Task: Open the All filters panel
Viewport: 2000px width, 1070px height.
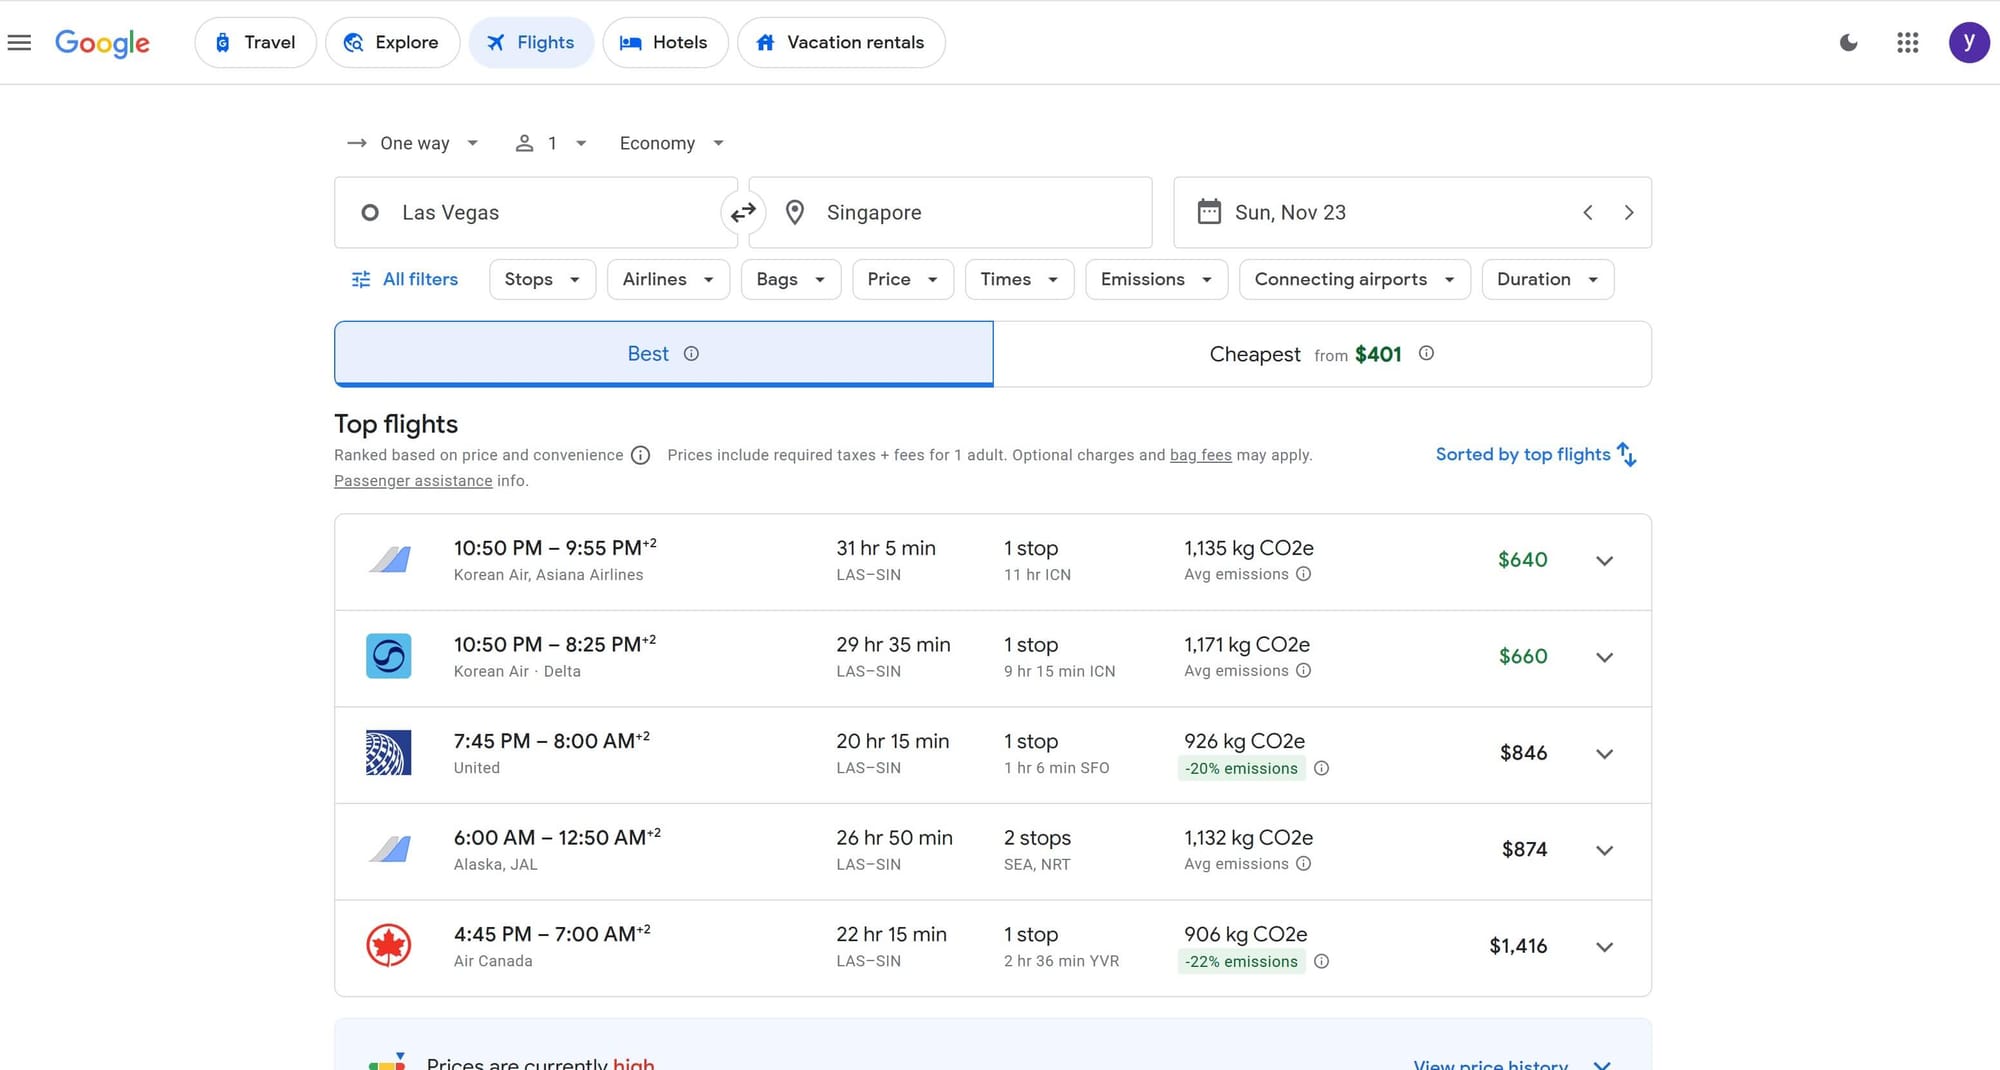Action: coord(405,279)
